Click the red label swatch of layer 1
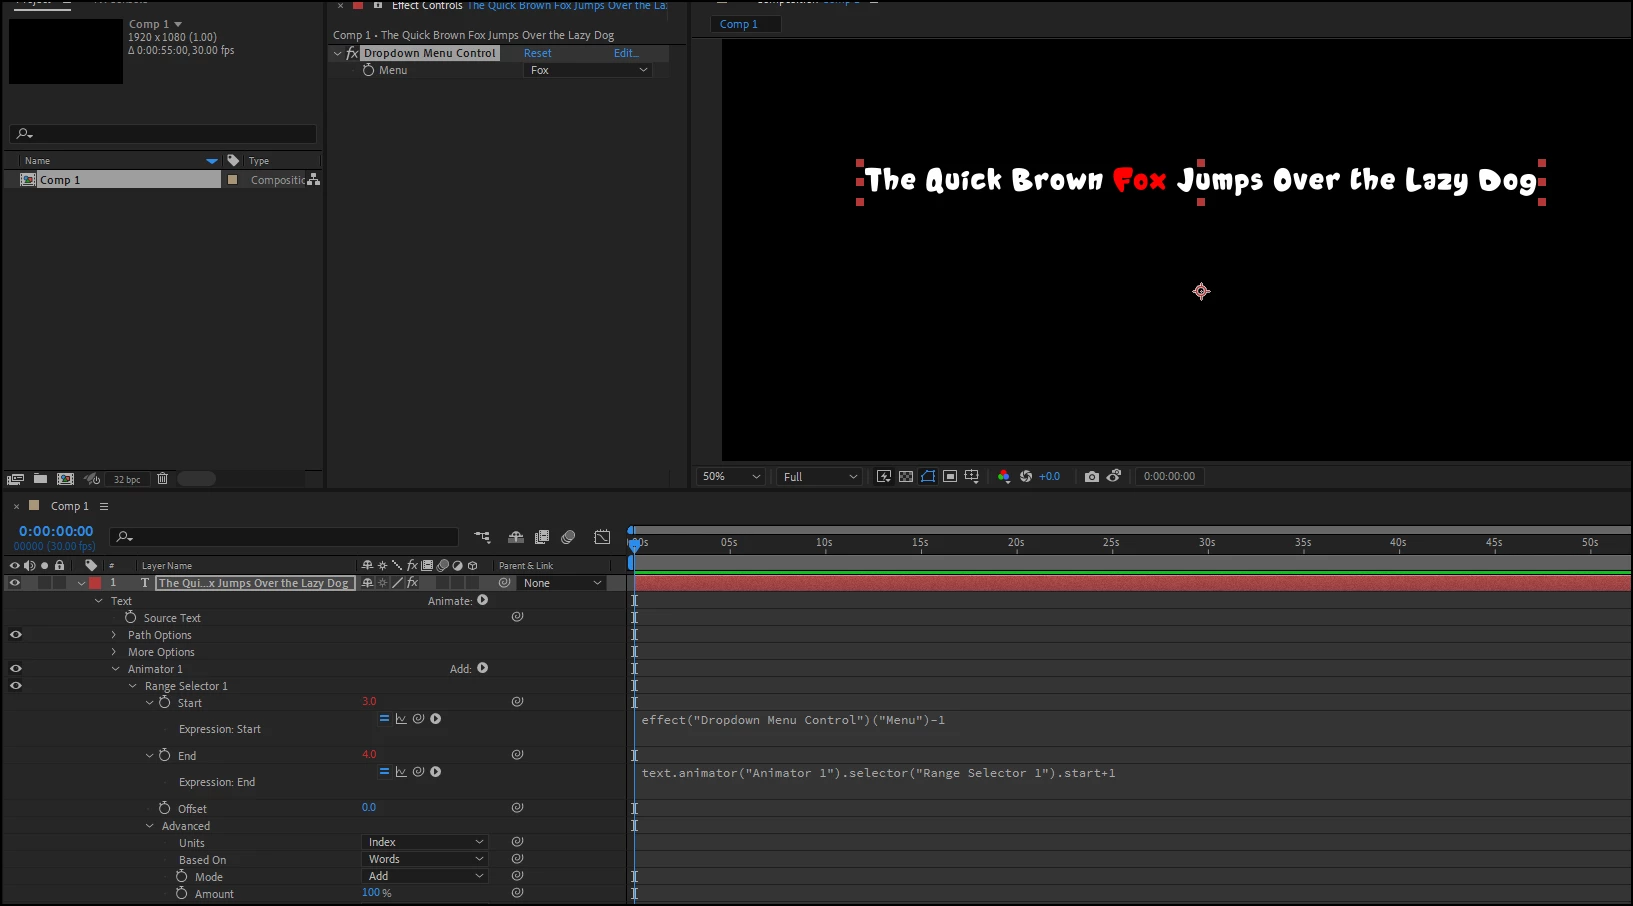Image resolution: width=1633 pixels, height=906 pixels. (95, 583)
